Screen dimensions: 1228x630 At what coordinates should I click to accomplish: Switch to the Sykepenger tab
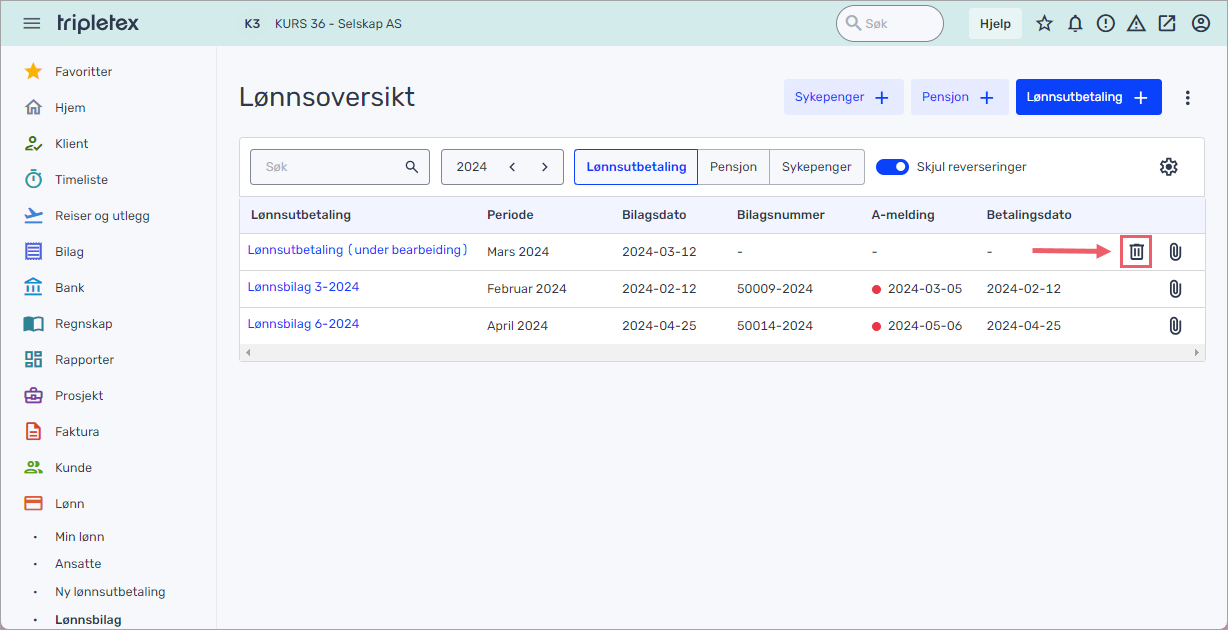[x=816, y=167]
